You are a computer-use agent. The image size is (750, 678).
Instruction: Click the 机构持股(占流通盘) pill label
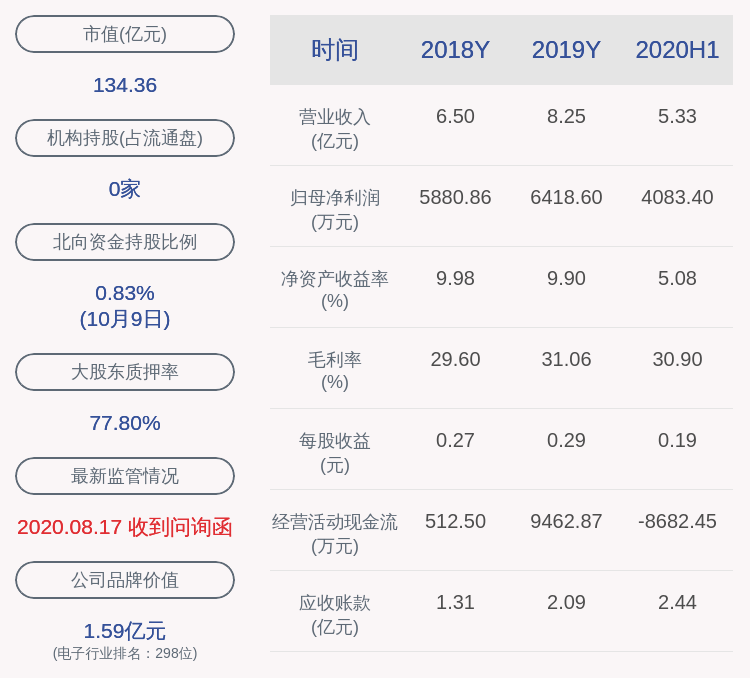tap(125, 138)
